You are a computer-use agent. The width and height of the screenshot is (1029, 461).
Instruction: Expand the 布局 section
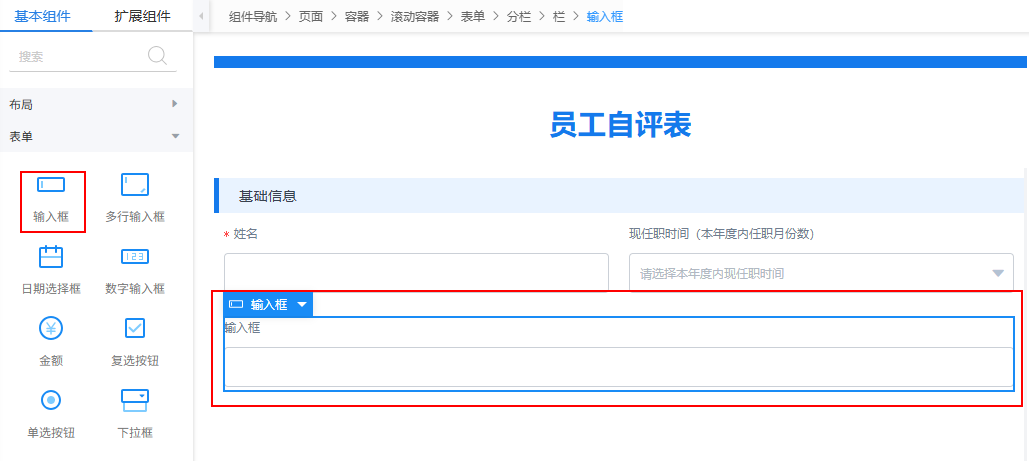coord(96,104)
